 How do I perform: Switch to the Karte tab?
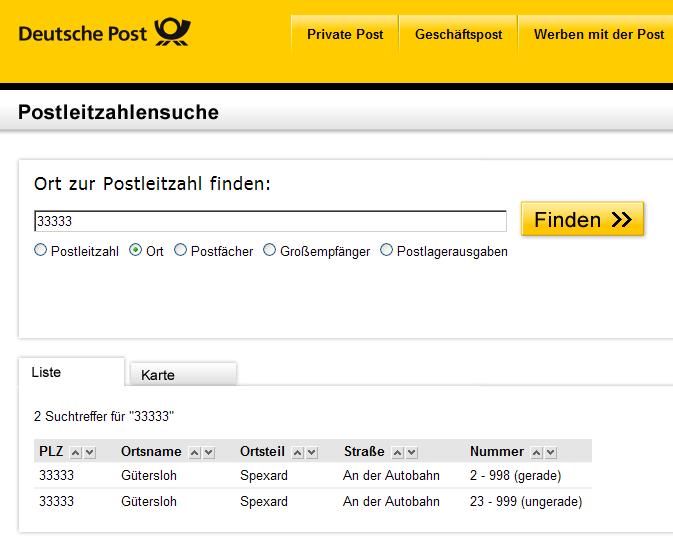pos(182,375)
